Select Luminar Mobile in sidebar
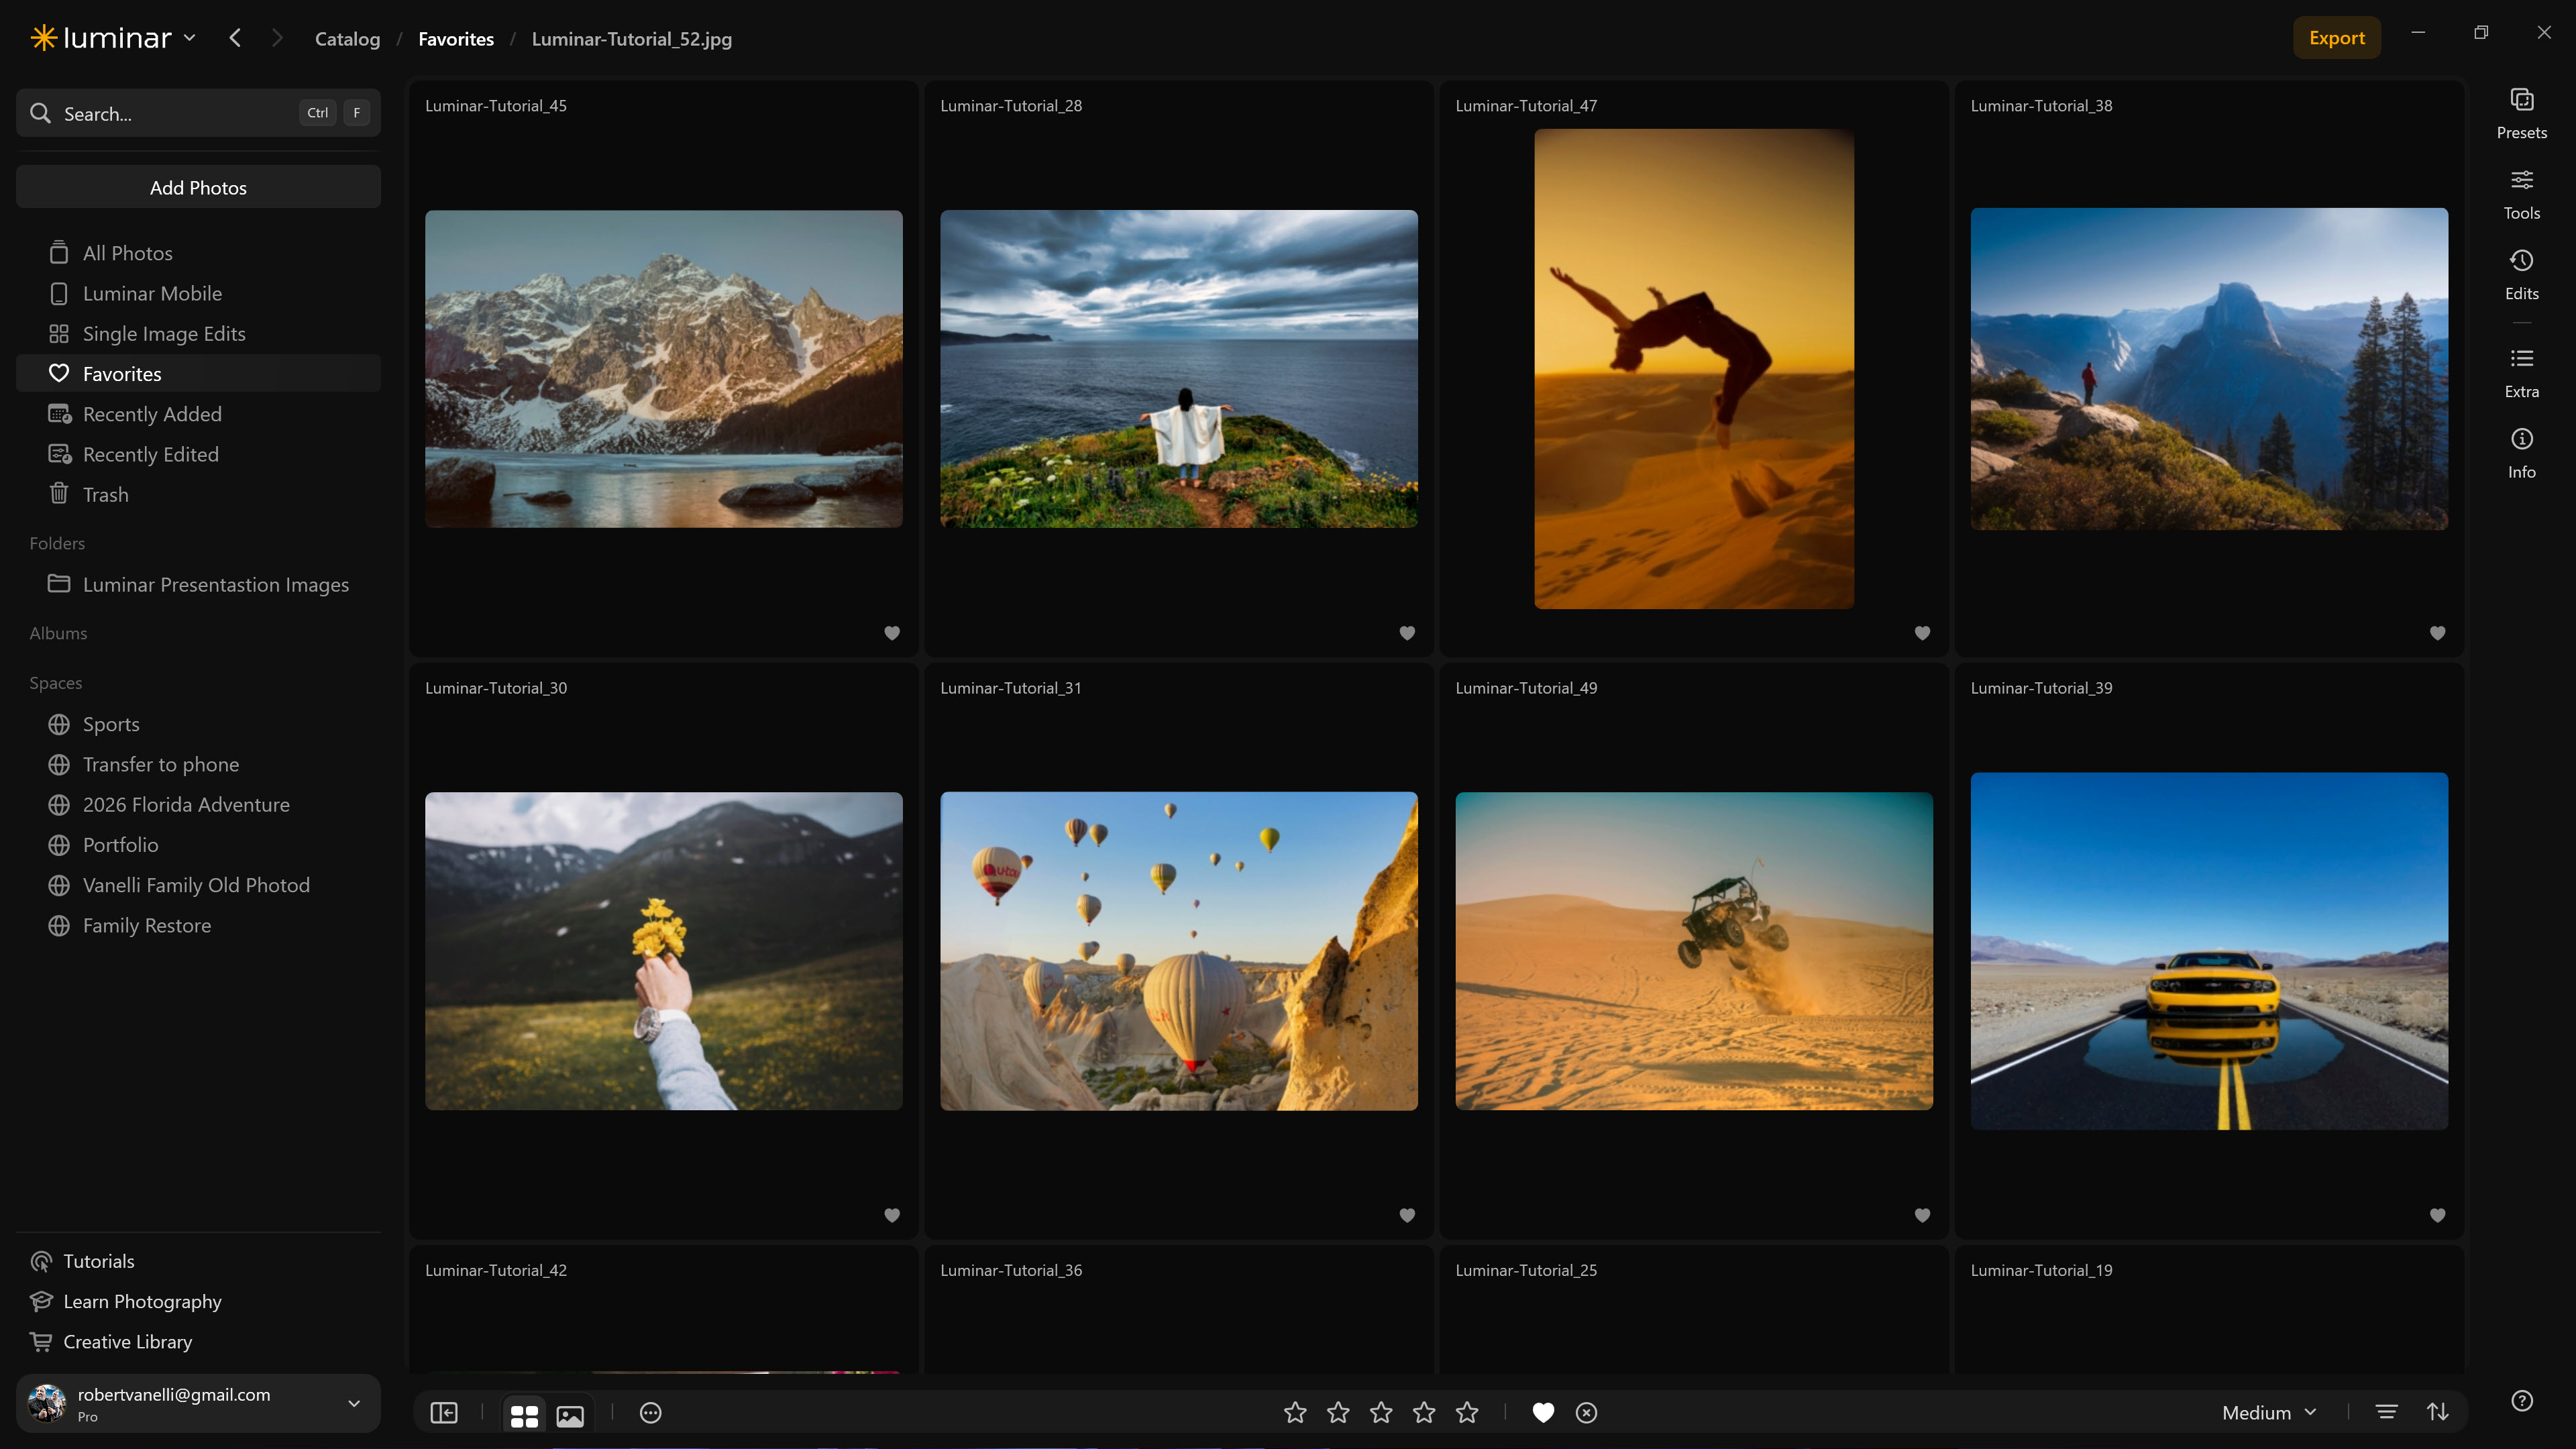This screenshot has width=2576, height=1449. (198, 293)
